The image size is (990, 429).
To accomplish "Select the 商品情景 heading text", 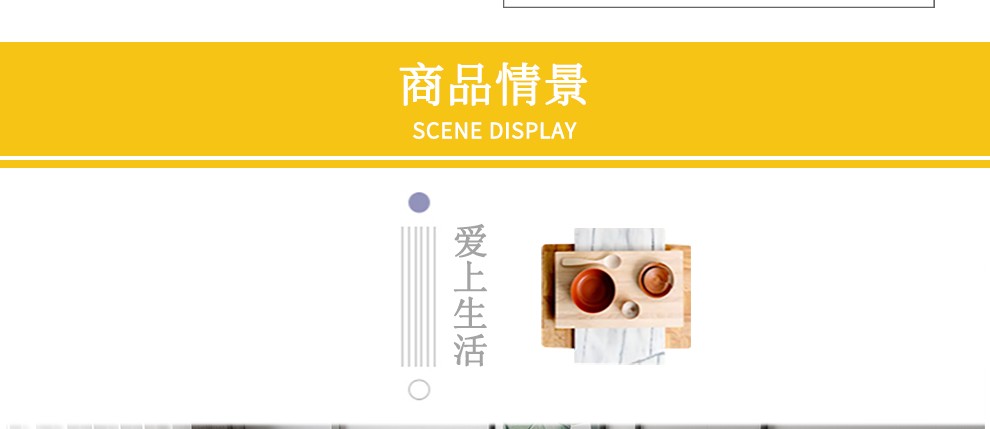I will (494, 85).
